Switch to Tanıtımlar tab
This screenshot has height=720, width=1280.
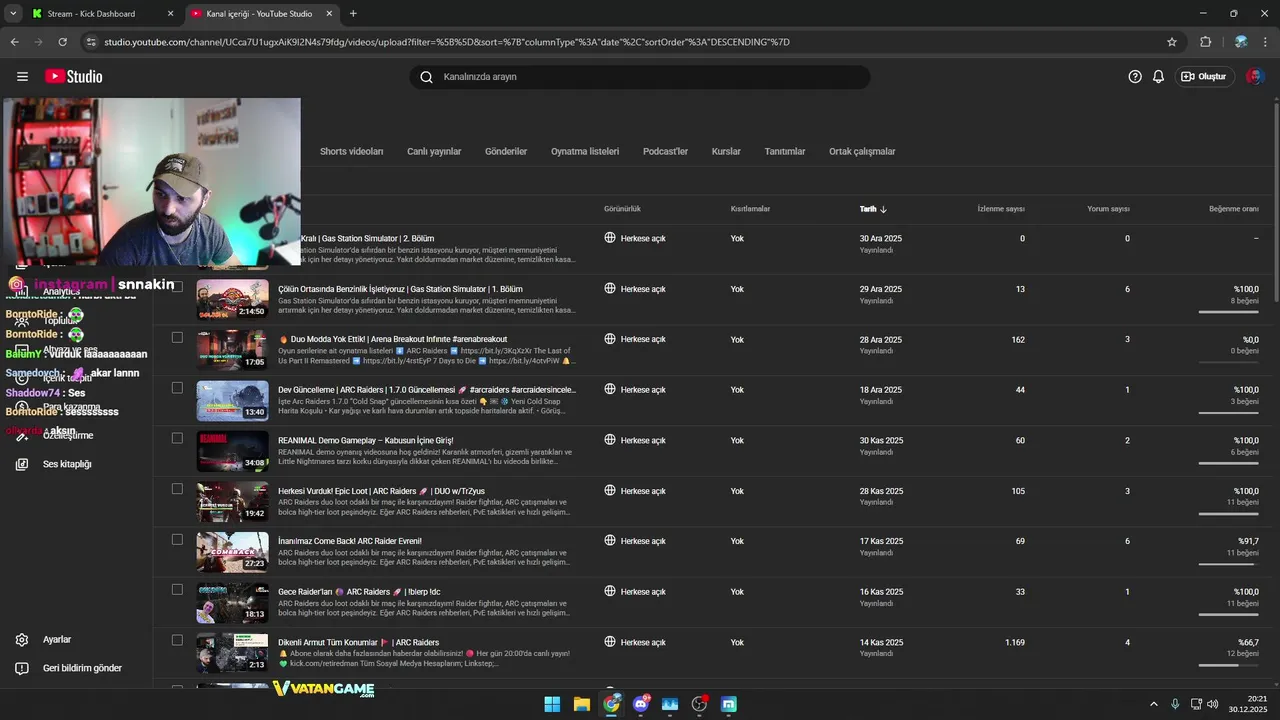coord(785,151)
